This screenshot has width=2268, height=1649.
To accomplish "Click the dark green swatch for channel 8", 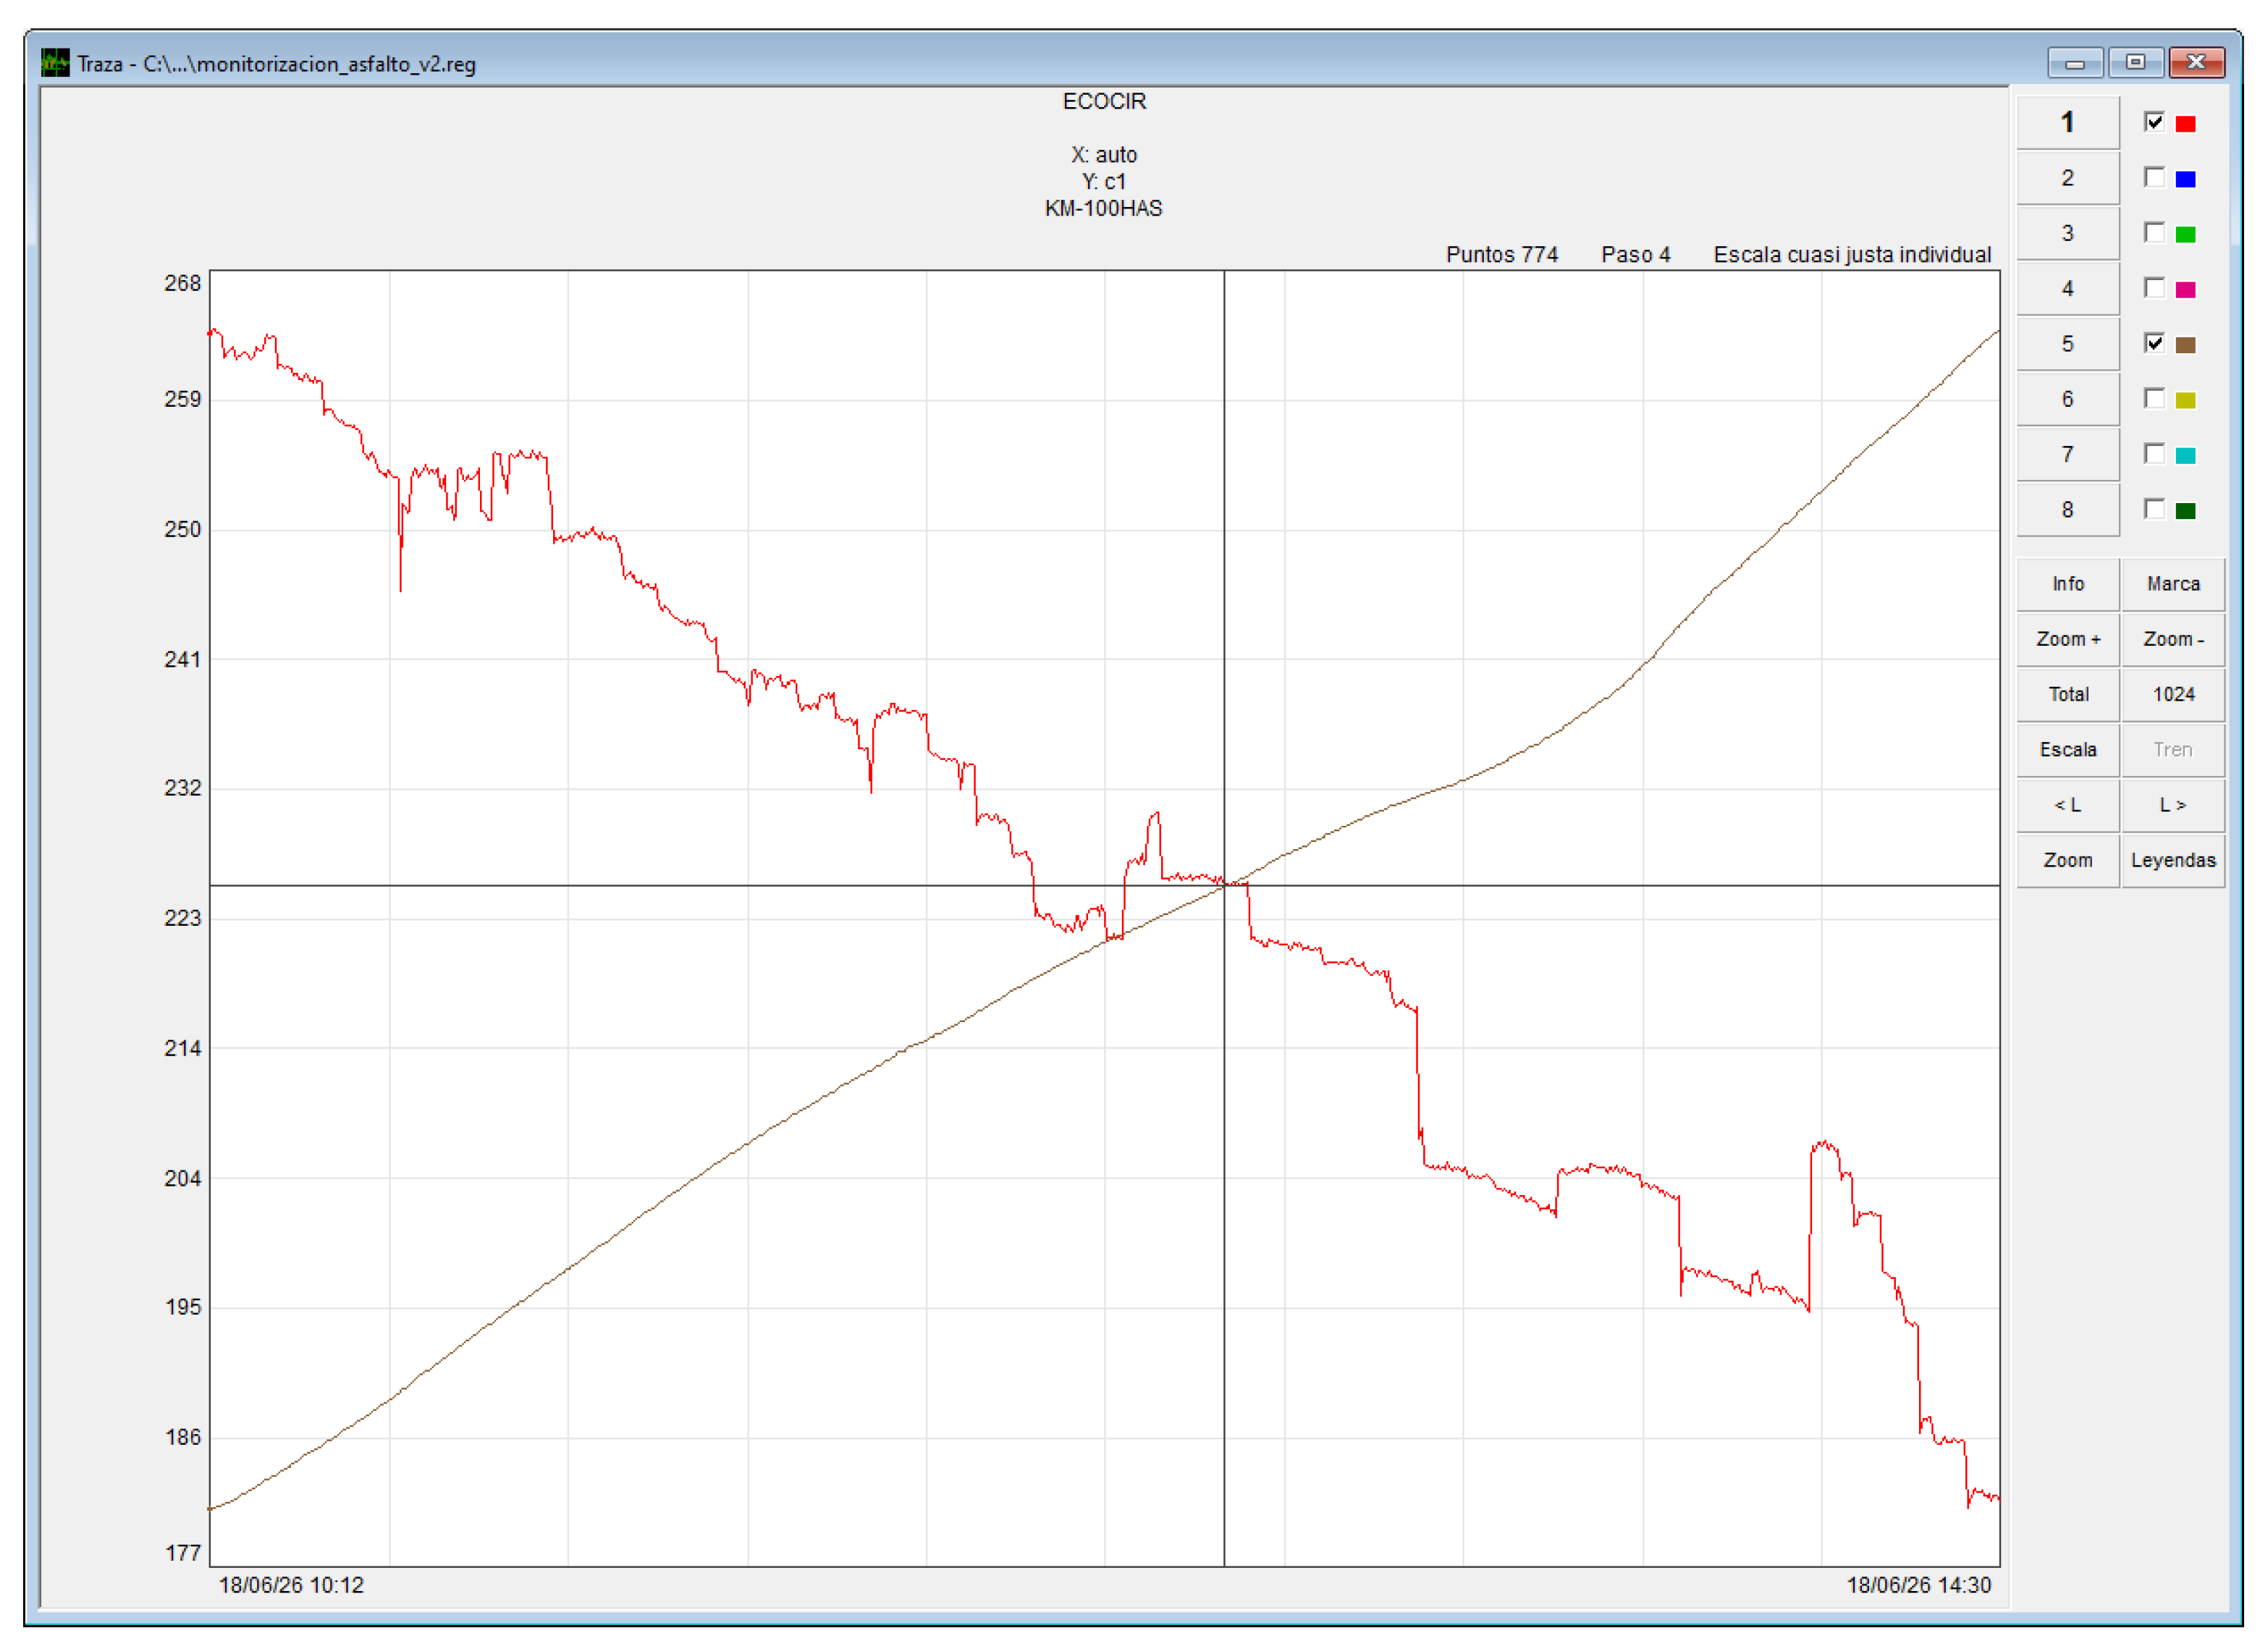I will pos(2186,511).
